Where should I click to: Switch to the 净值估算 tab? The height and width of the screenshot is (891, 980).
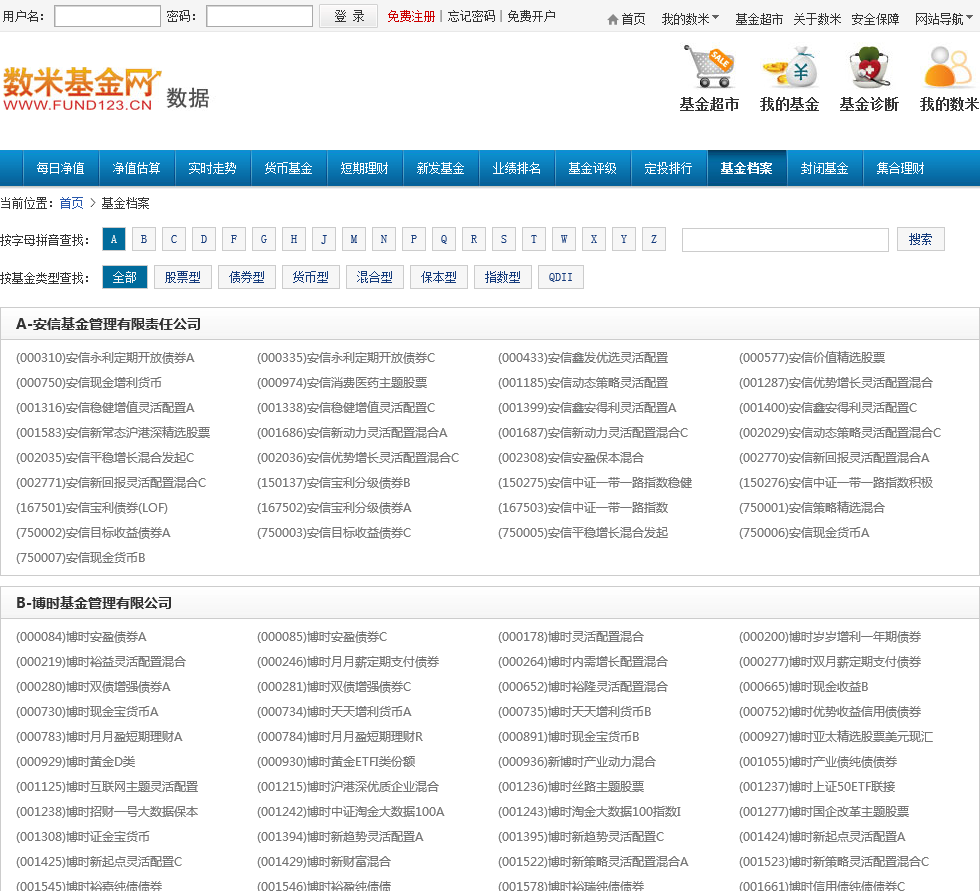(136, 168)
